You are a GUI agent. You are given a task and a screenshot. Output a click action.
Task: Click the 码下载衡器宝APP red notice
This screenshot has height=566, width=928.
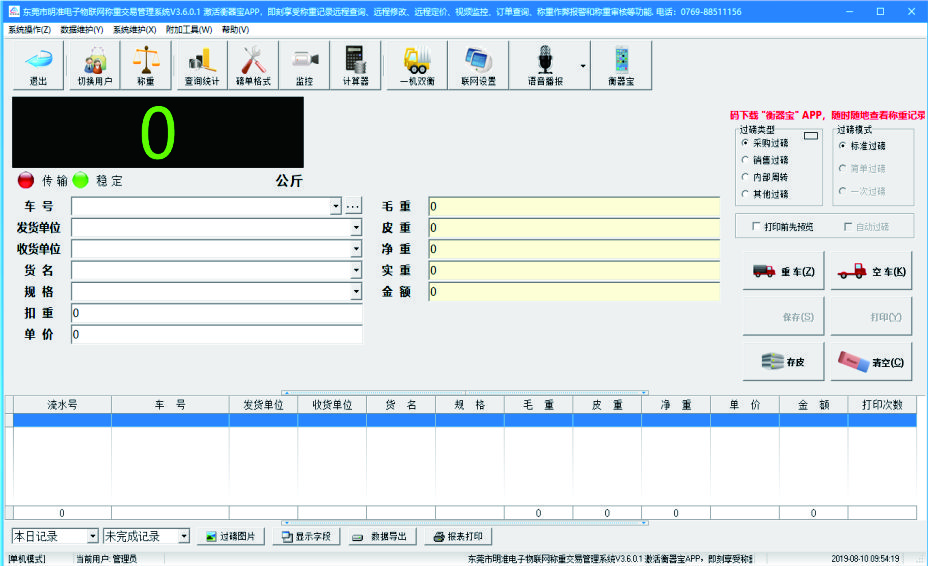pyautogui.click(x=827, y=115)
